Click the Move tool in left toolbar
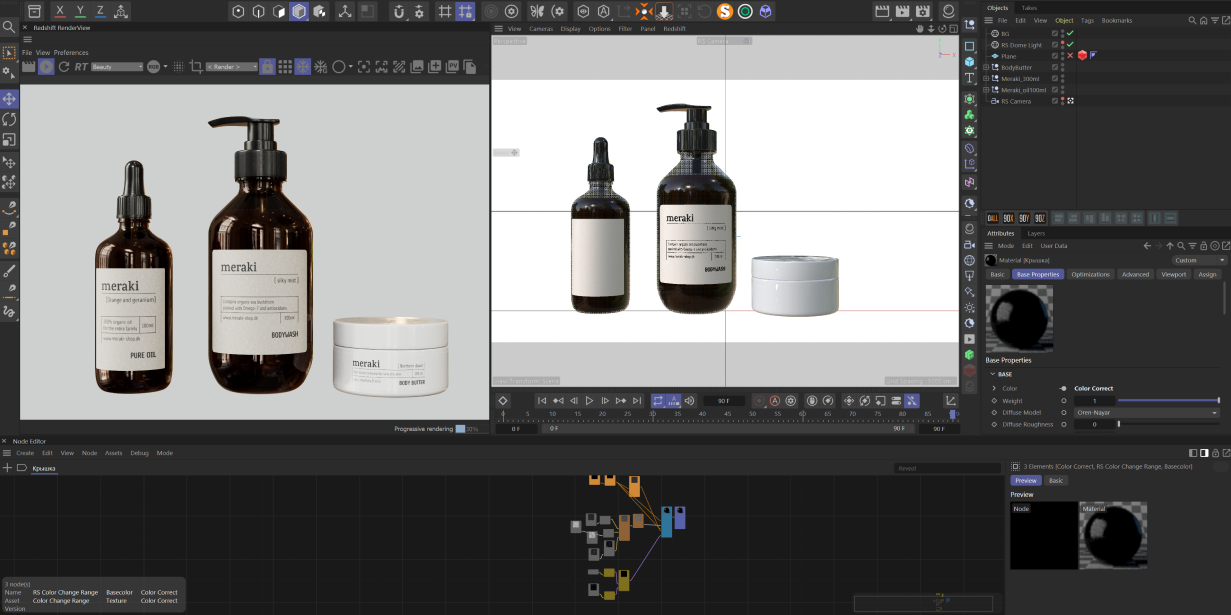This screenshot has width=1231, height=615. [x=9, y=99]
